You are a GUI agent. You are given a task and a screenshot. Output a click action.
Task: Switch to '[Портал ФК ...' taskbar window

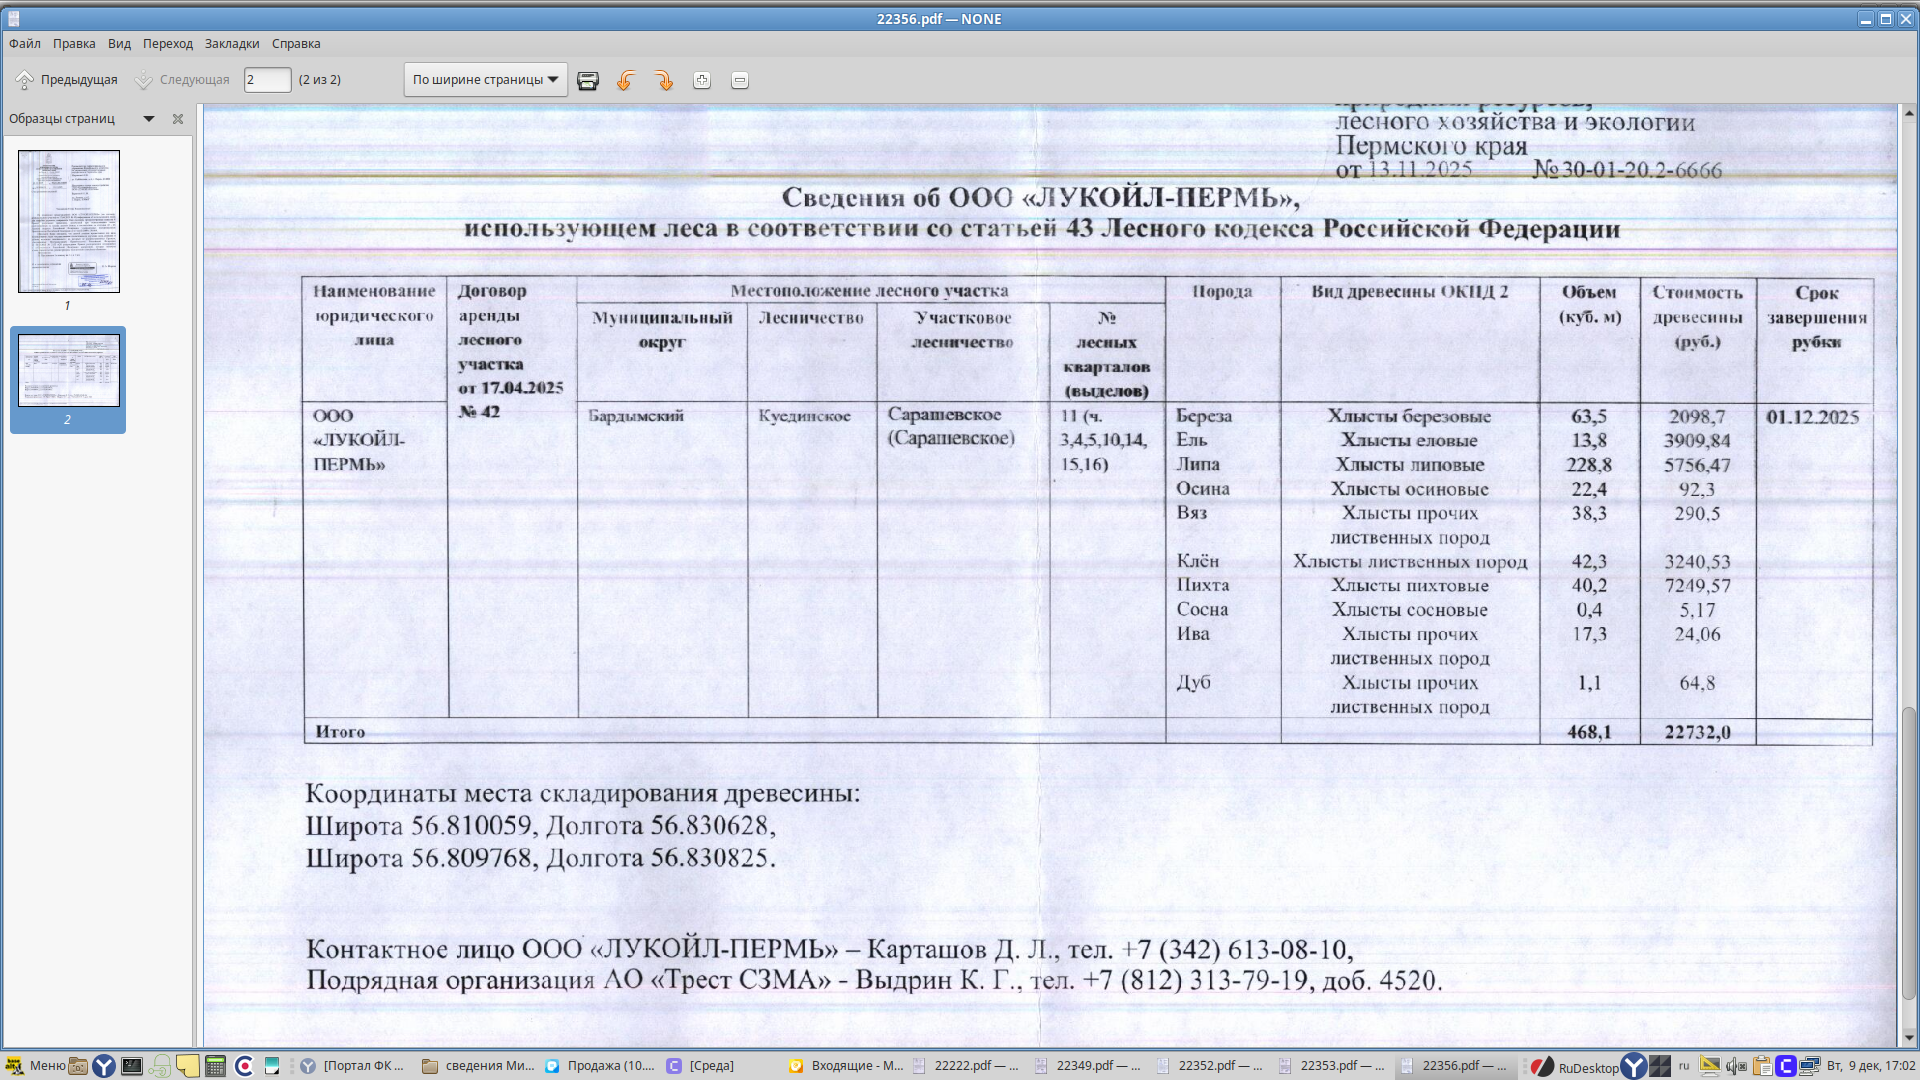tap(353, 1066)
